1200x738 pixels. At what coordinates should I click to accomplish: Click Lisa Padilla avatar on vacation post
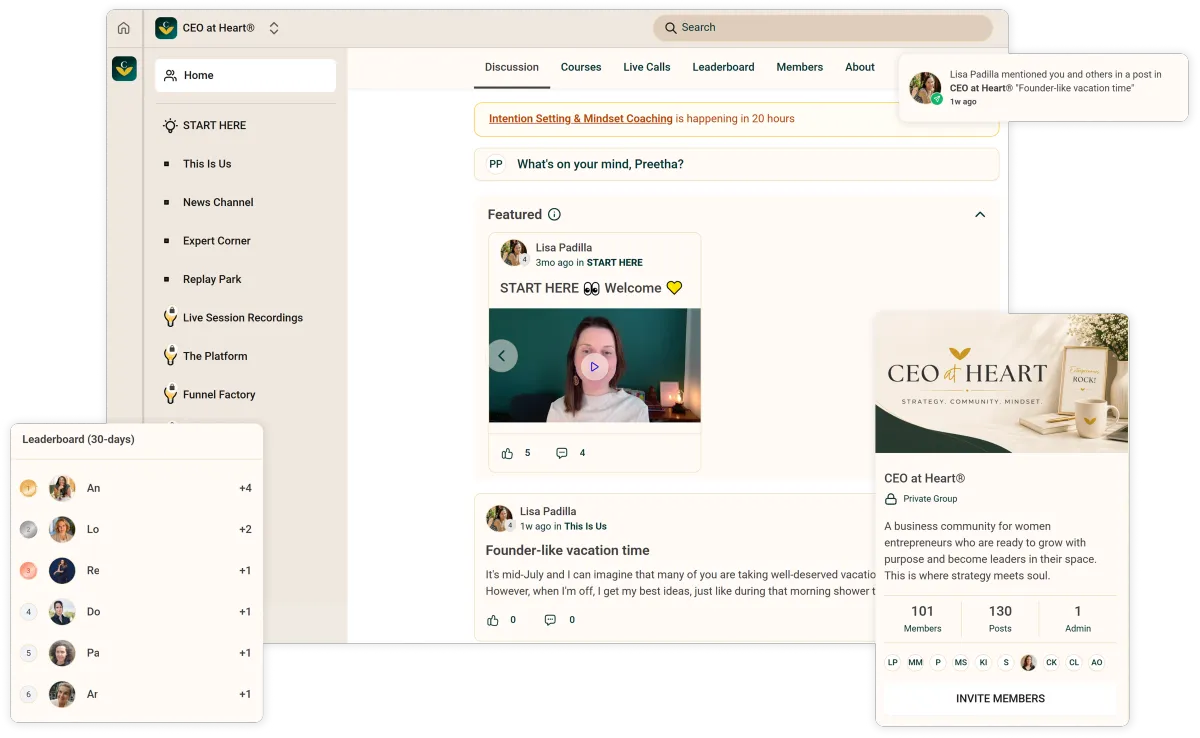(499, 518)
